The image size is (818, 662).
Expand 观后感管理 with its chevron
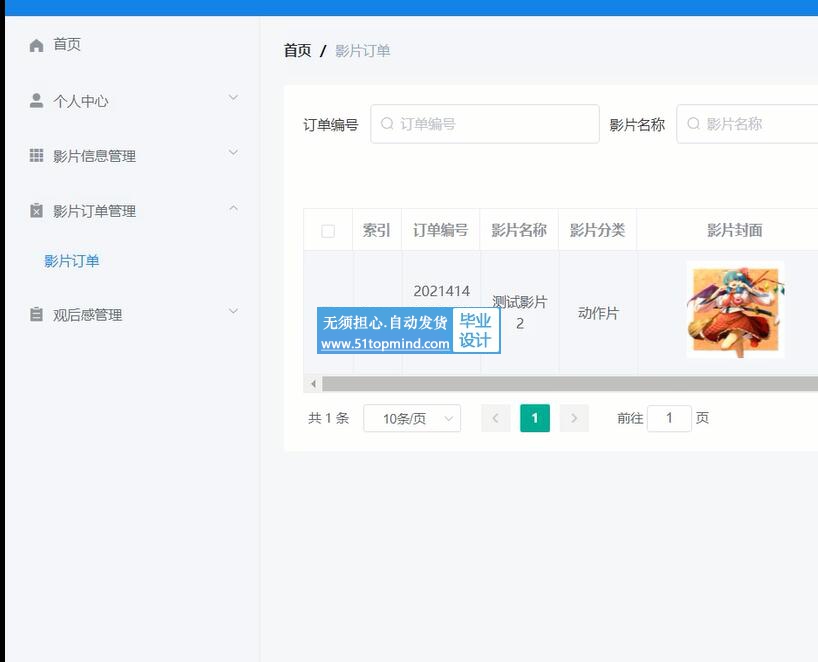click(233, 311)
